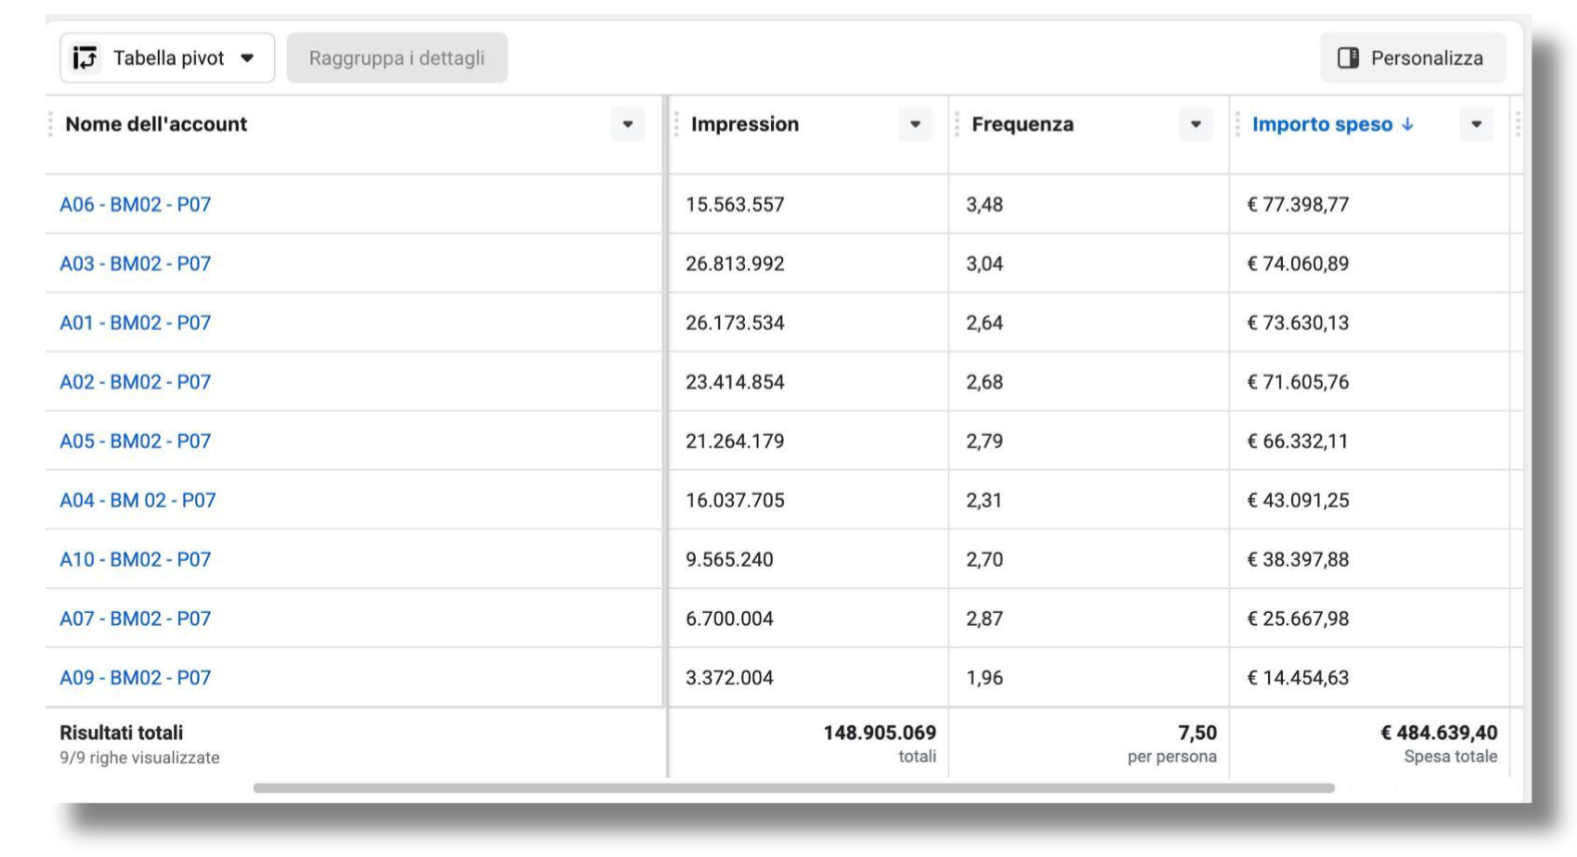This screenshot has height=857, width=1577.
Task: Select frequency value 2,31
Action: click(x=984, y=499)
